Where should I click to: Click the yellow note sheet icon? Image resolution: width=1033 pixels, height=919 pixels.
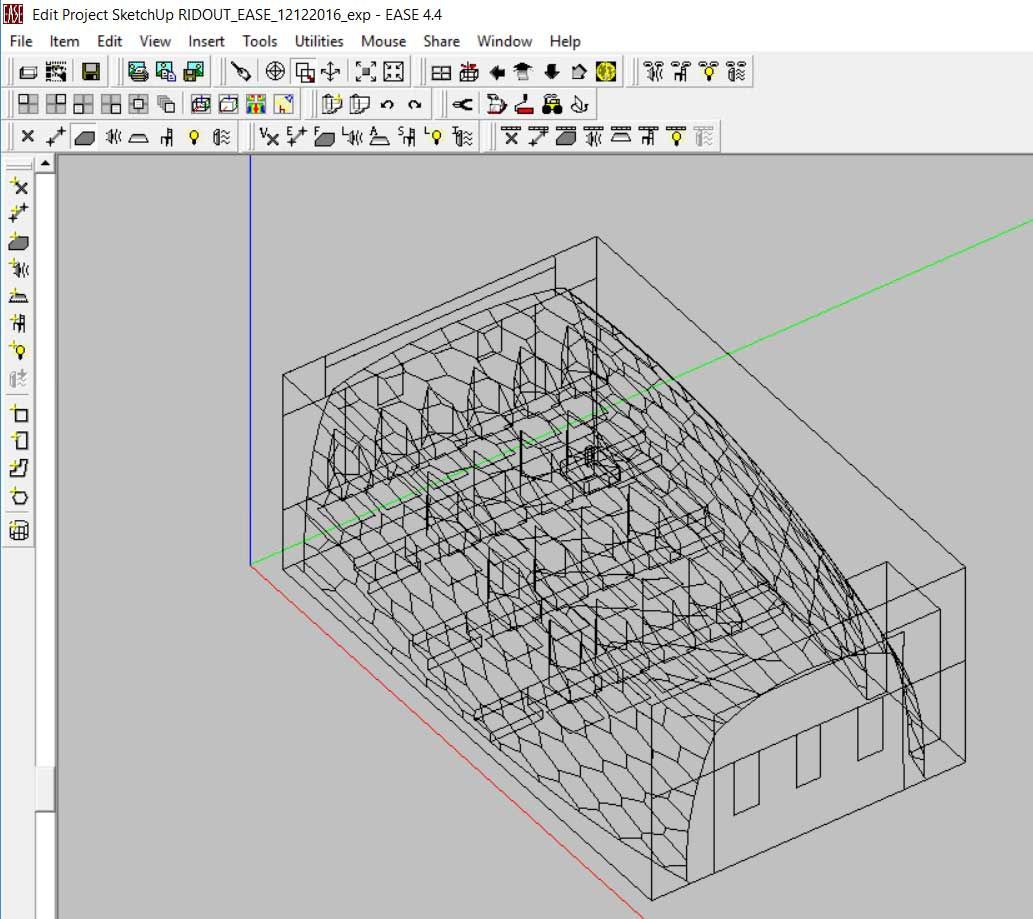(x=283, y=104)
